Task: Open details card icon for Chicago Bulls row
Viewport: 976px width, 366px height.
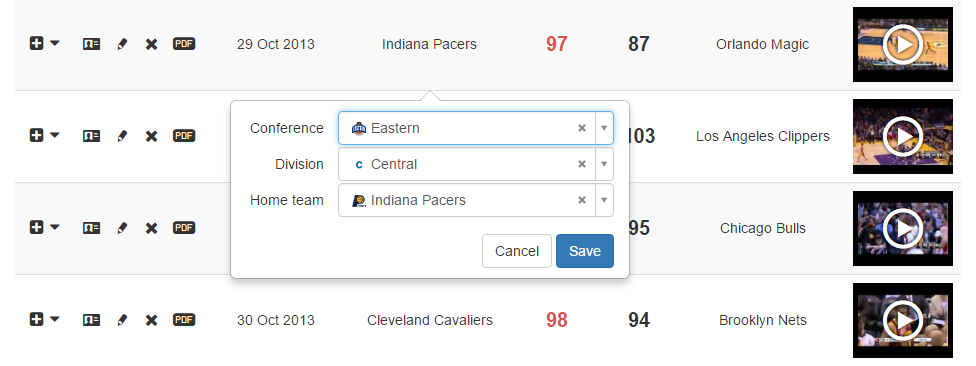Action: pos(92,228)
